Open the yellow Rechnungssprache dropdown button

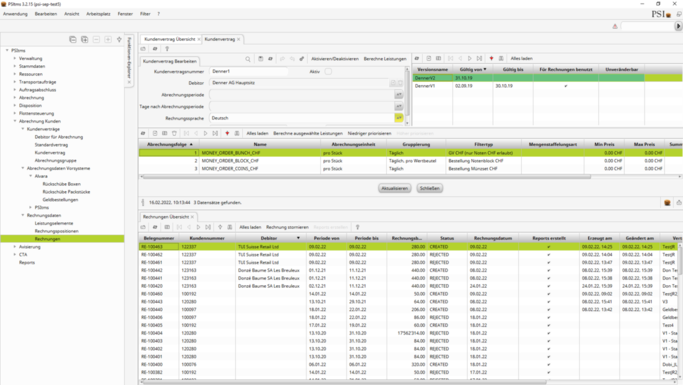tap(399, 118)
